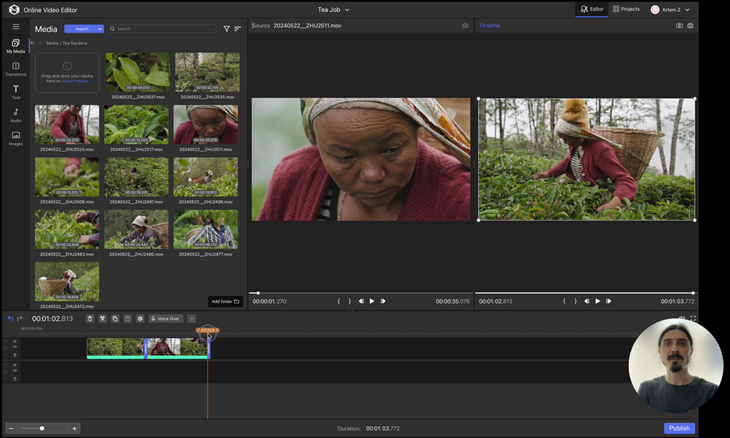Viewport: 730px width, 438px height.
Task: Select thumbnail 20240522__ZHU2511.mov
Action: tap(206, 125)
